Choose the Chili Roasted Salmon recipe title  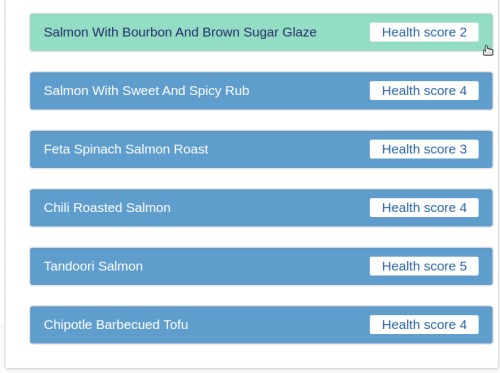tap(107, 208)
